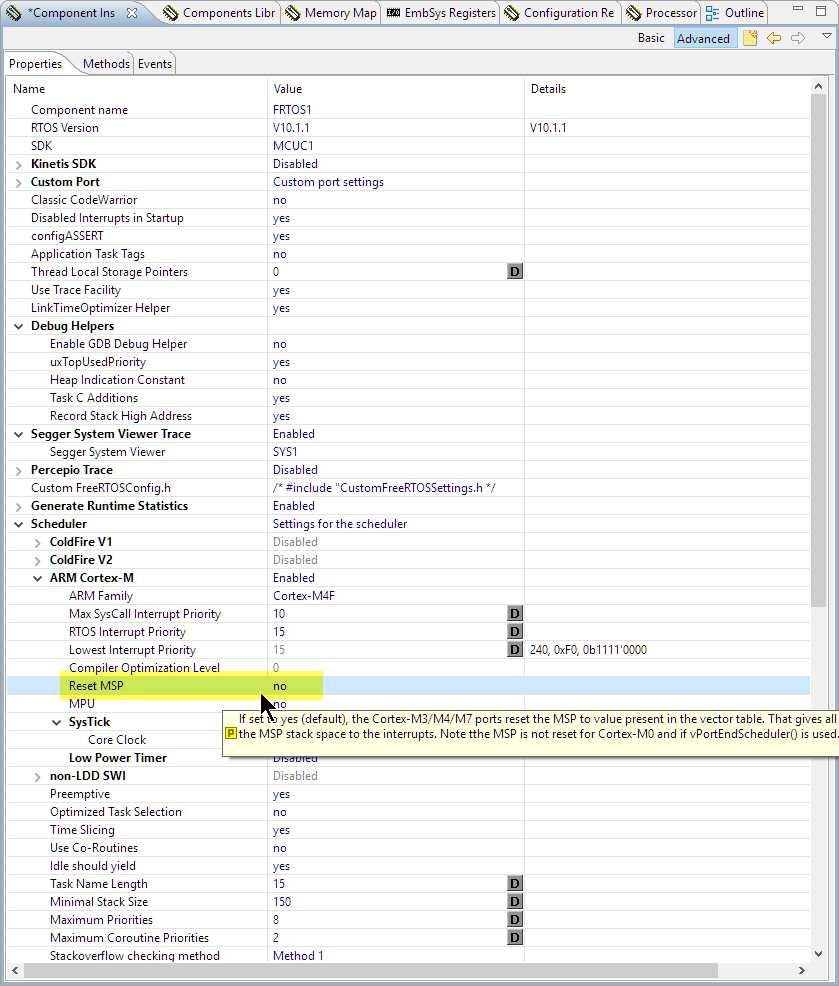The height and width of the screenshot is (986, 839).
Task: Navigate forward with the right arrow icon
Action: coord(797,38)
